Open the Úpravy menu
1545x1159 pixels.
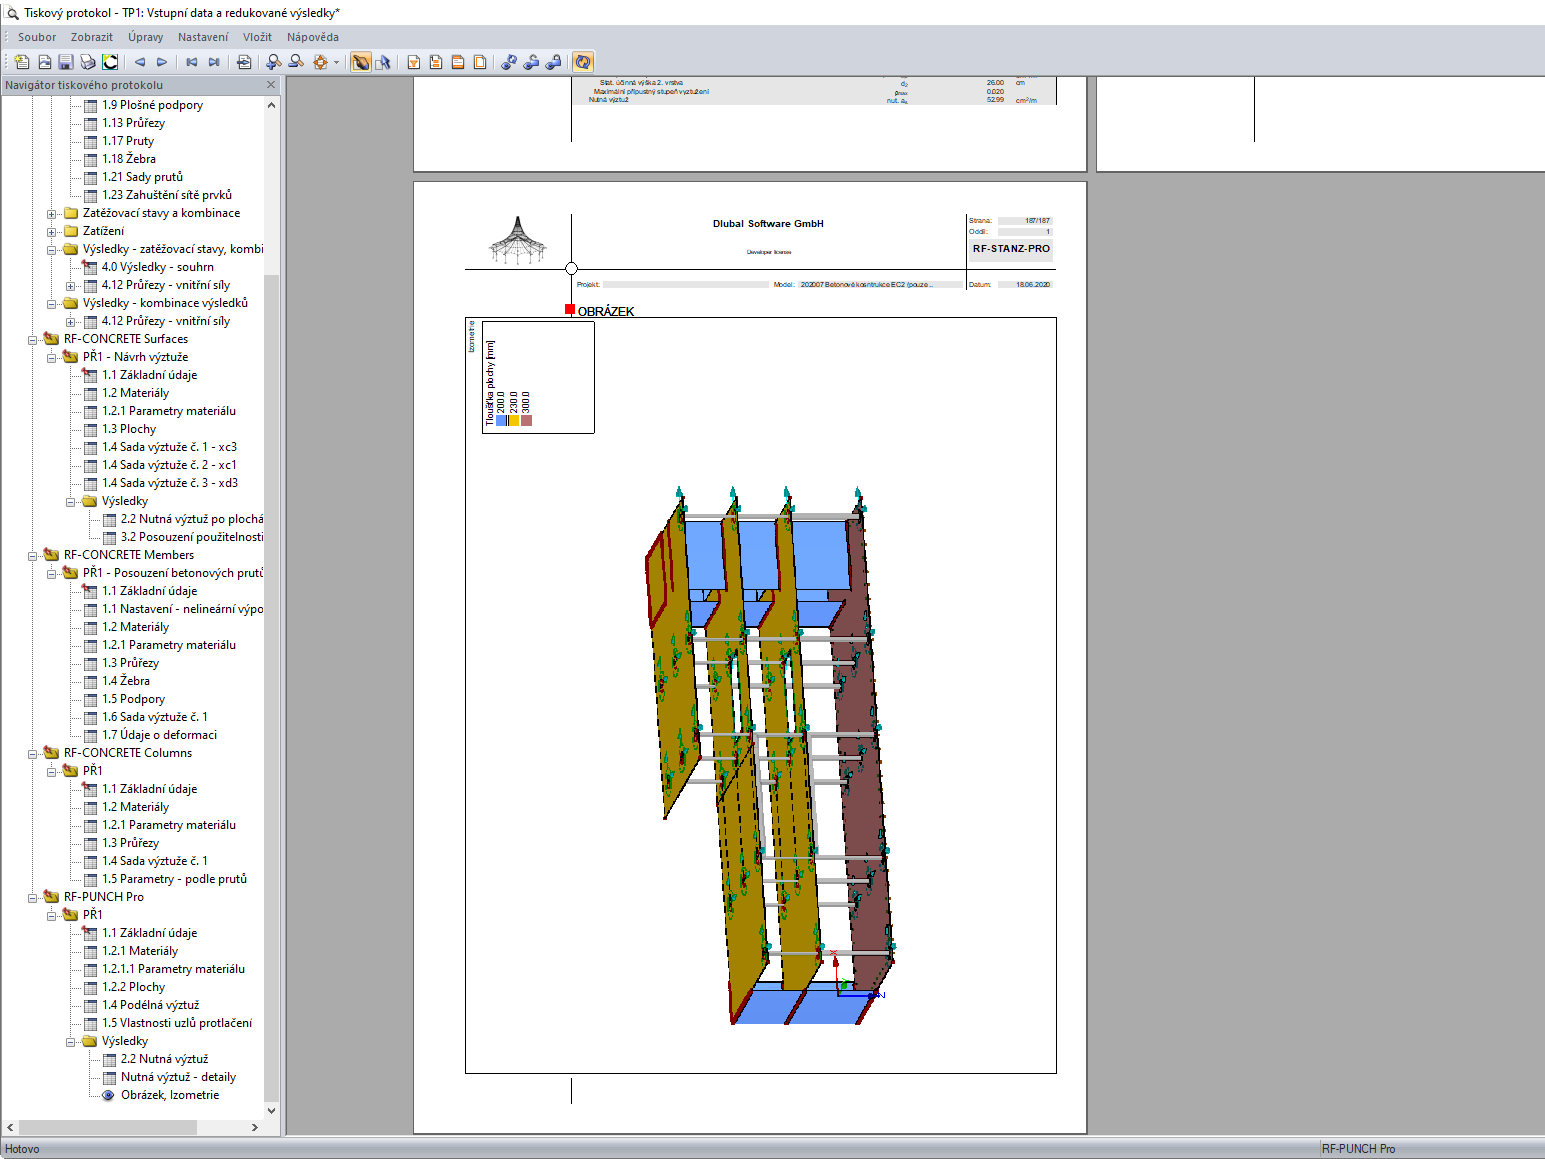(145, 37)
